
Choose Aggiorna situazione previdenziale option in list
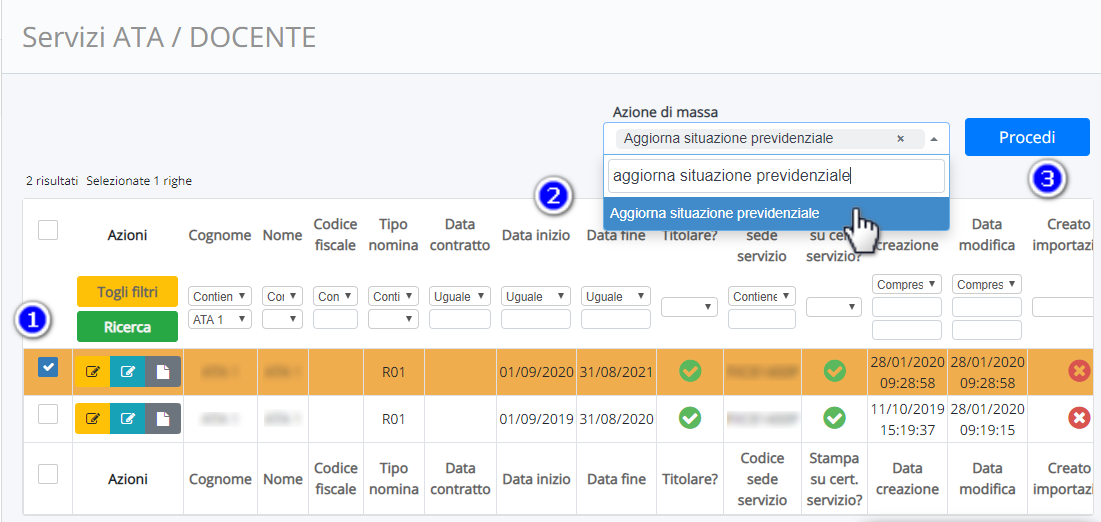click(x=776, y=214)
